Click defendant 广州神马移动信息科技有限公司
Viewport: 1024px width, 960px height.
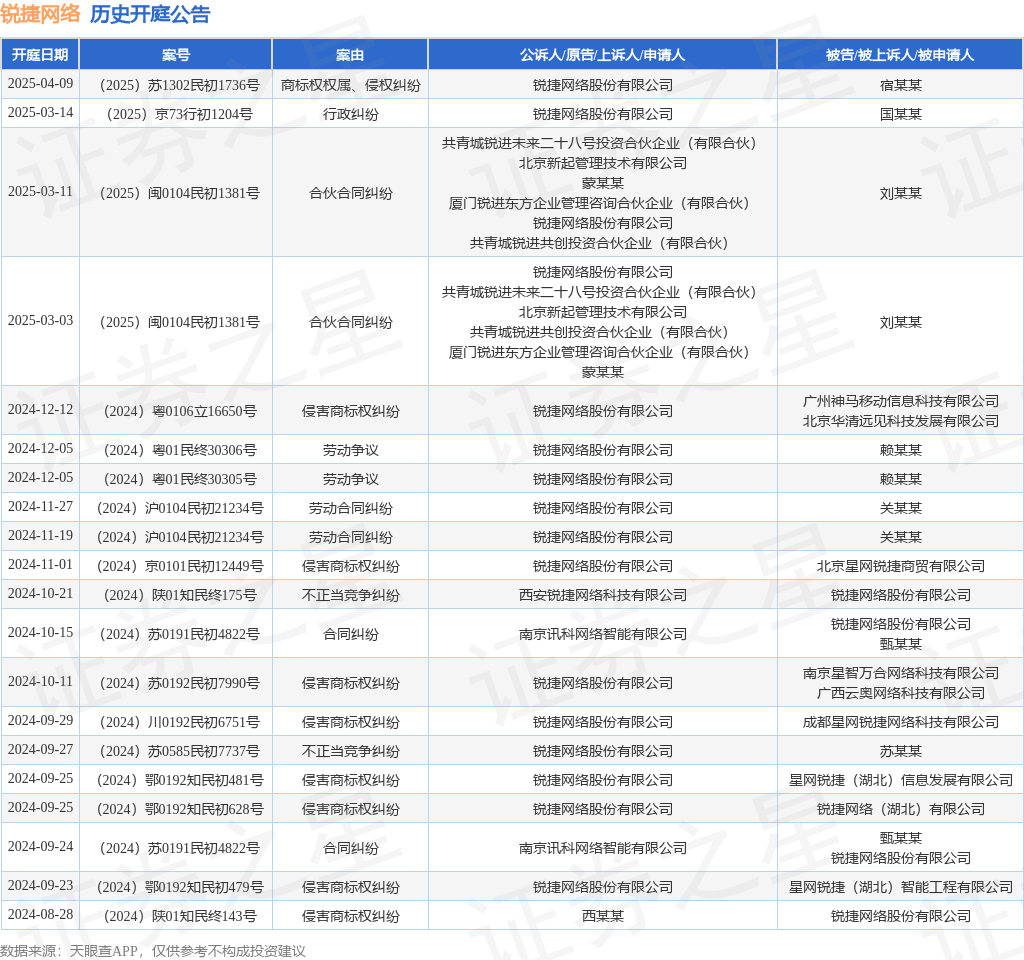tap(901, 401)
